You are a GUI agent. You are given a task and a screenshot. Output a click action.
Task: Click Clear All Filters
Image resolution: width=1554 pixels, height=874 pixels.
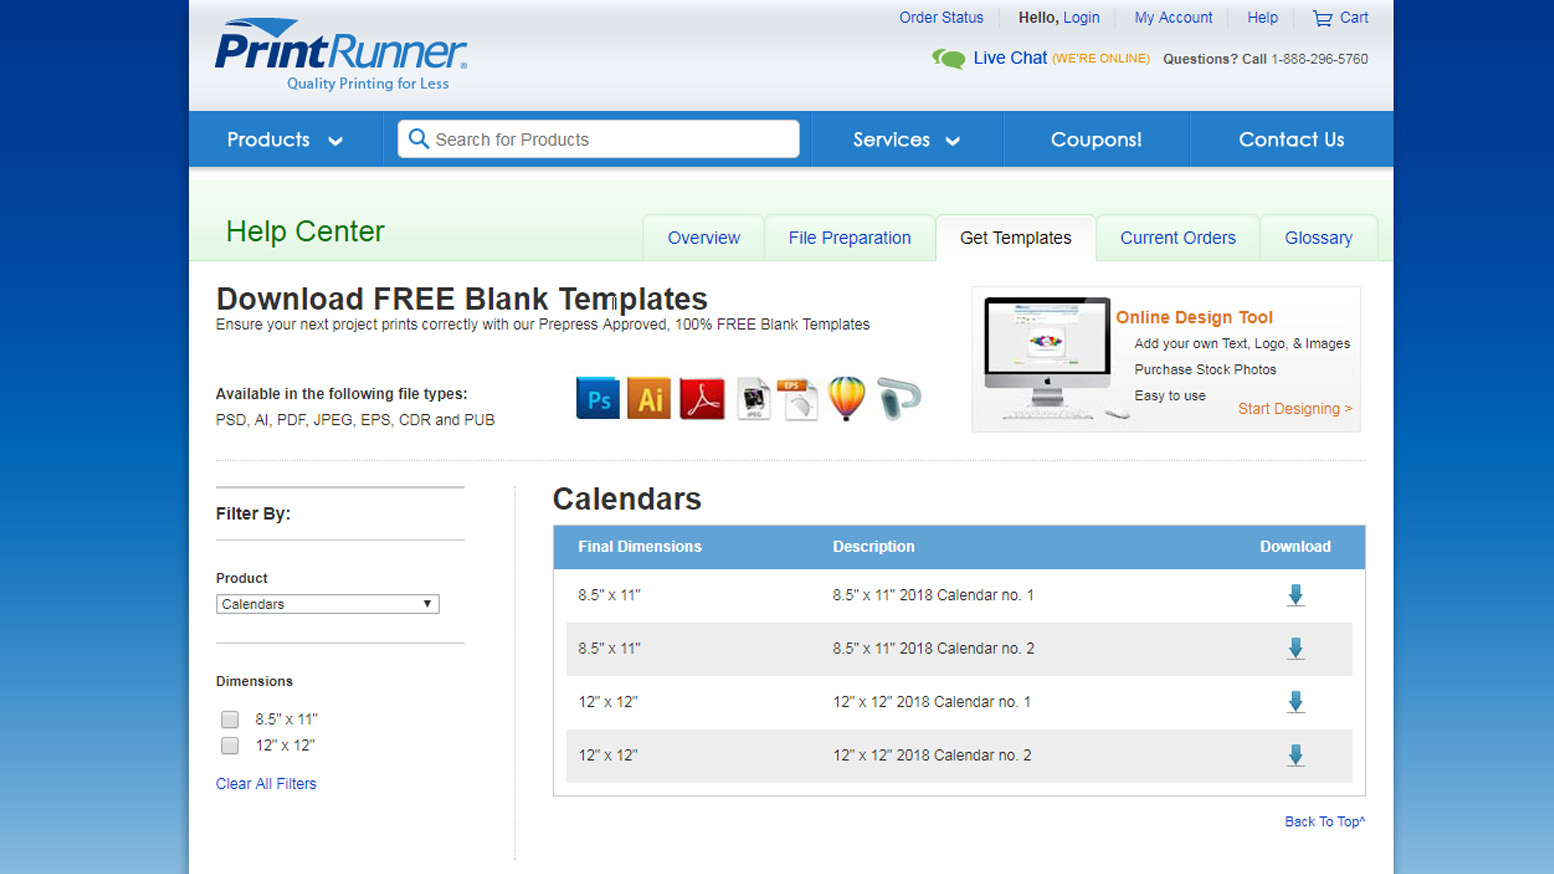pos(266,784)
